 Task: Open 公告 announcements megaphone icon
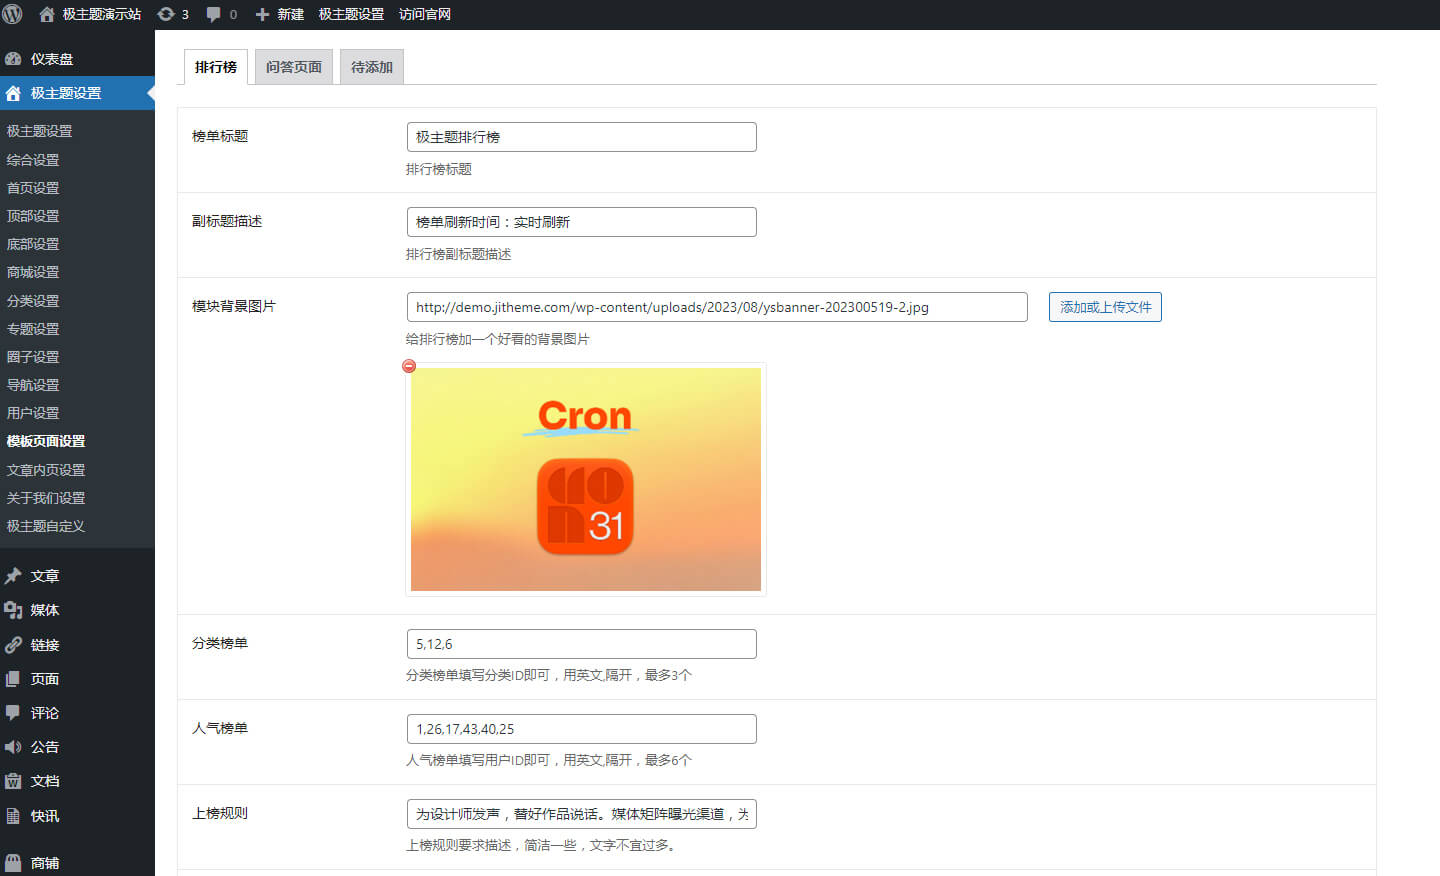tap(13, 747)
